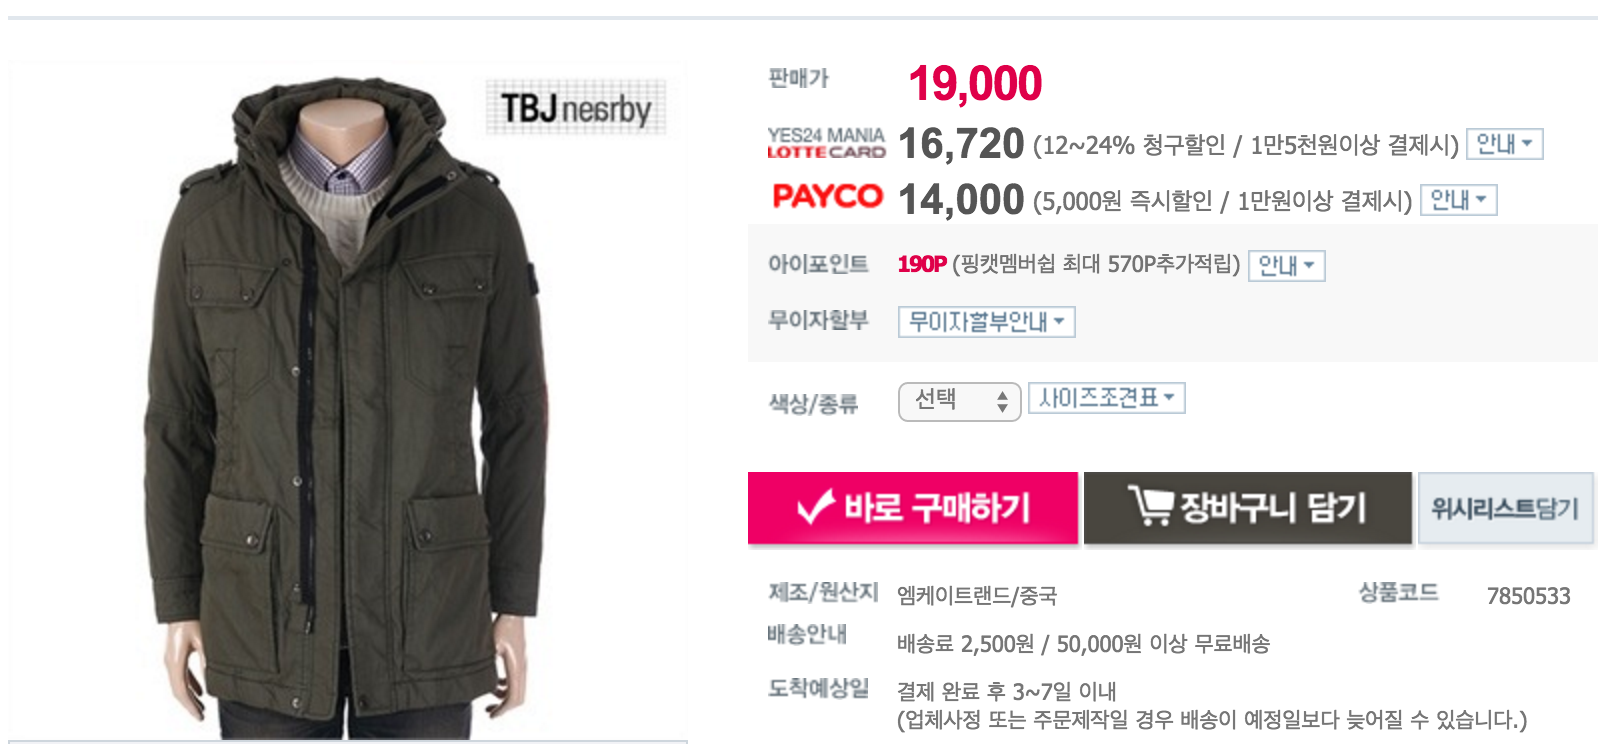
Task: Click the PAYCO logo
Action: [x=827, y=196]
